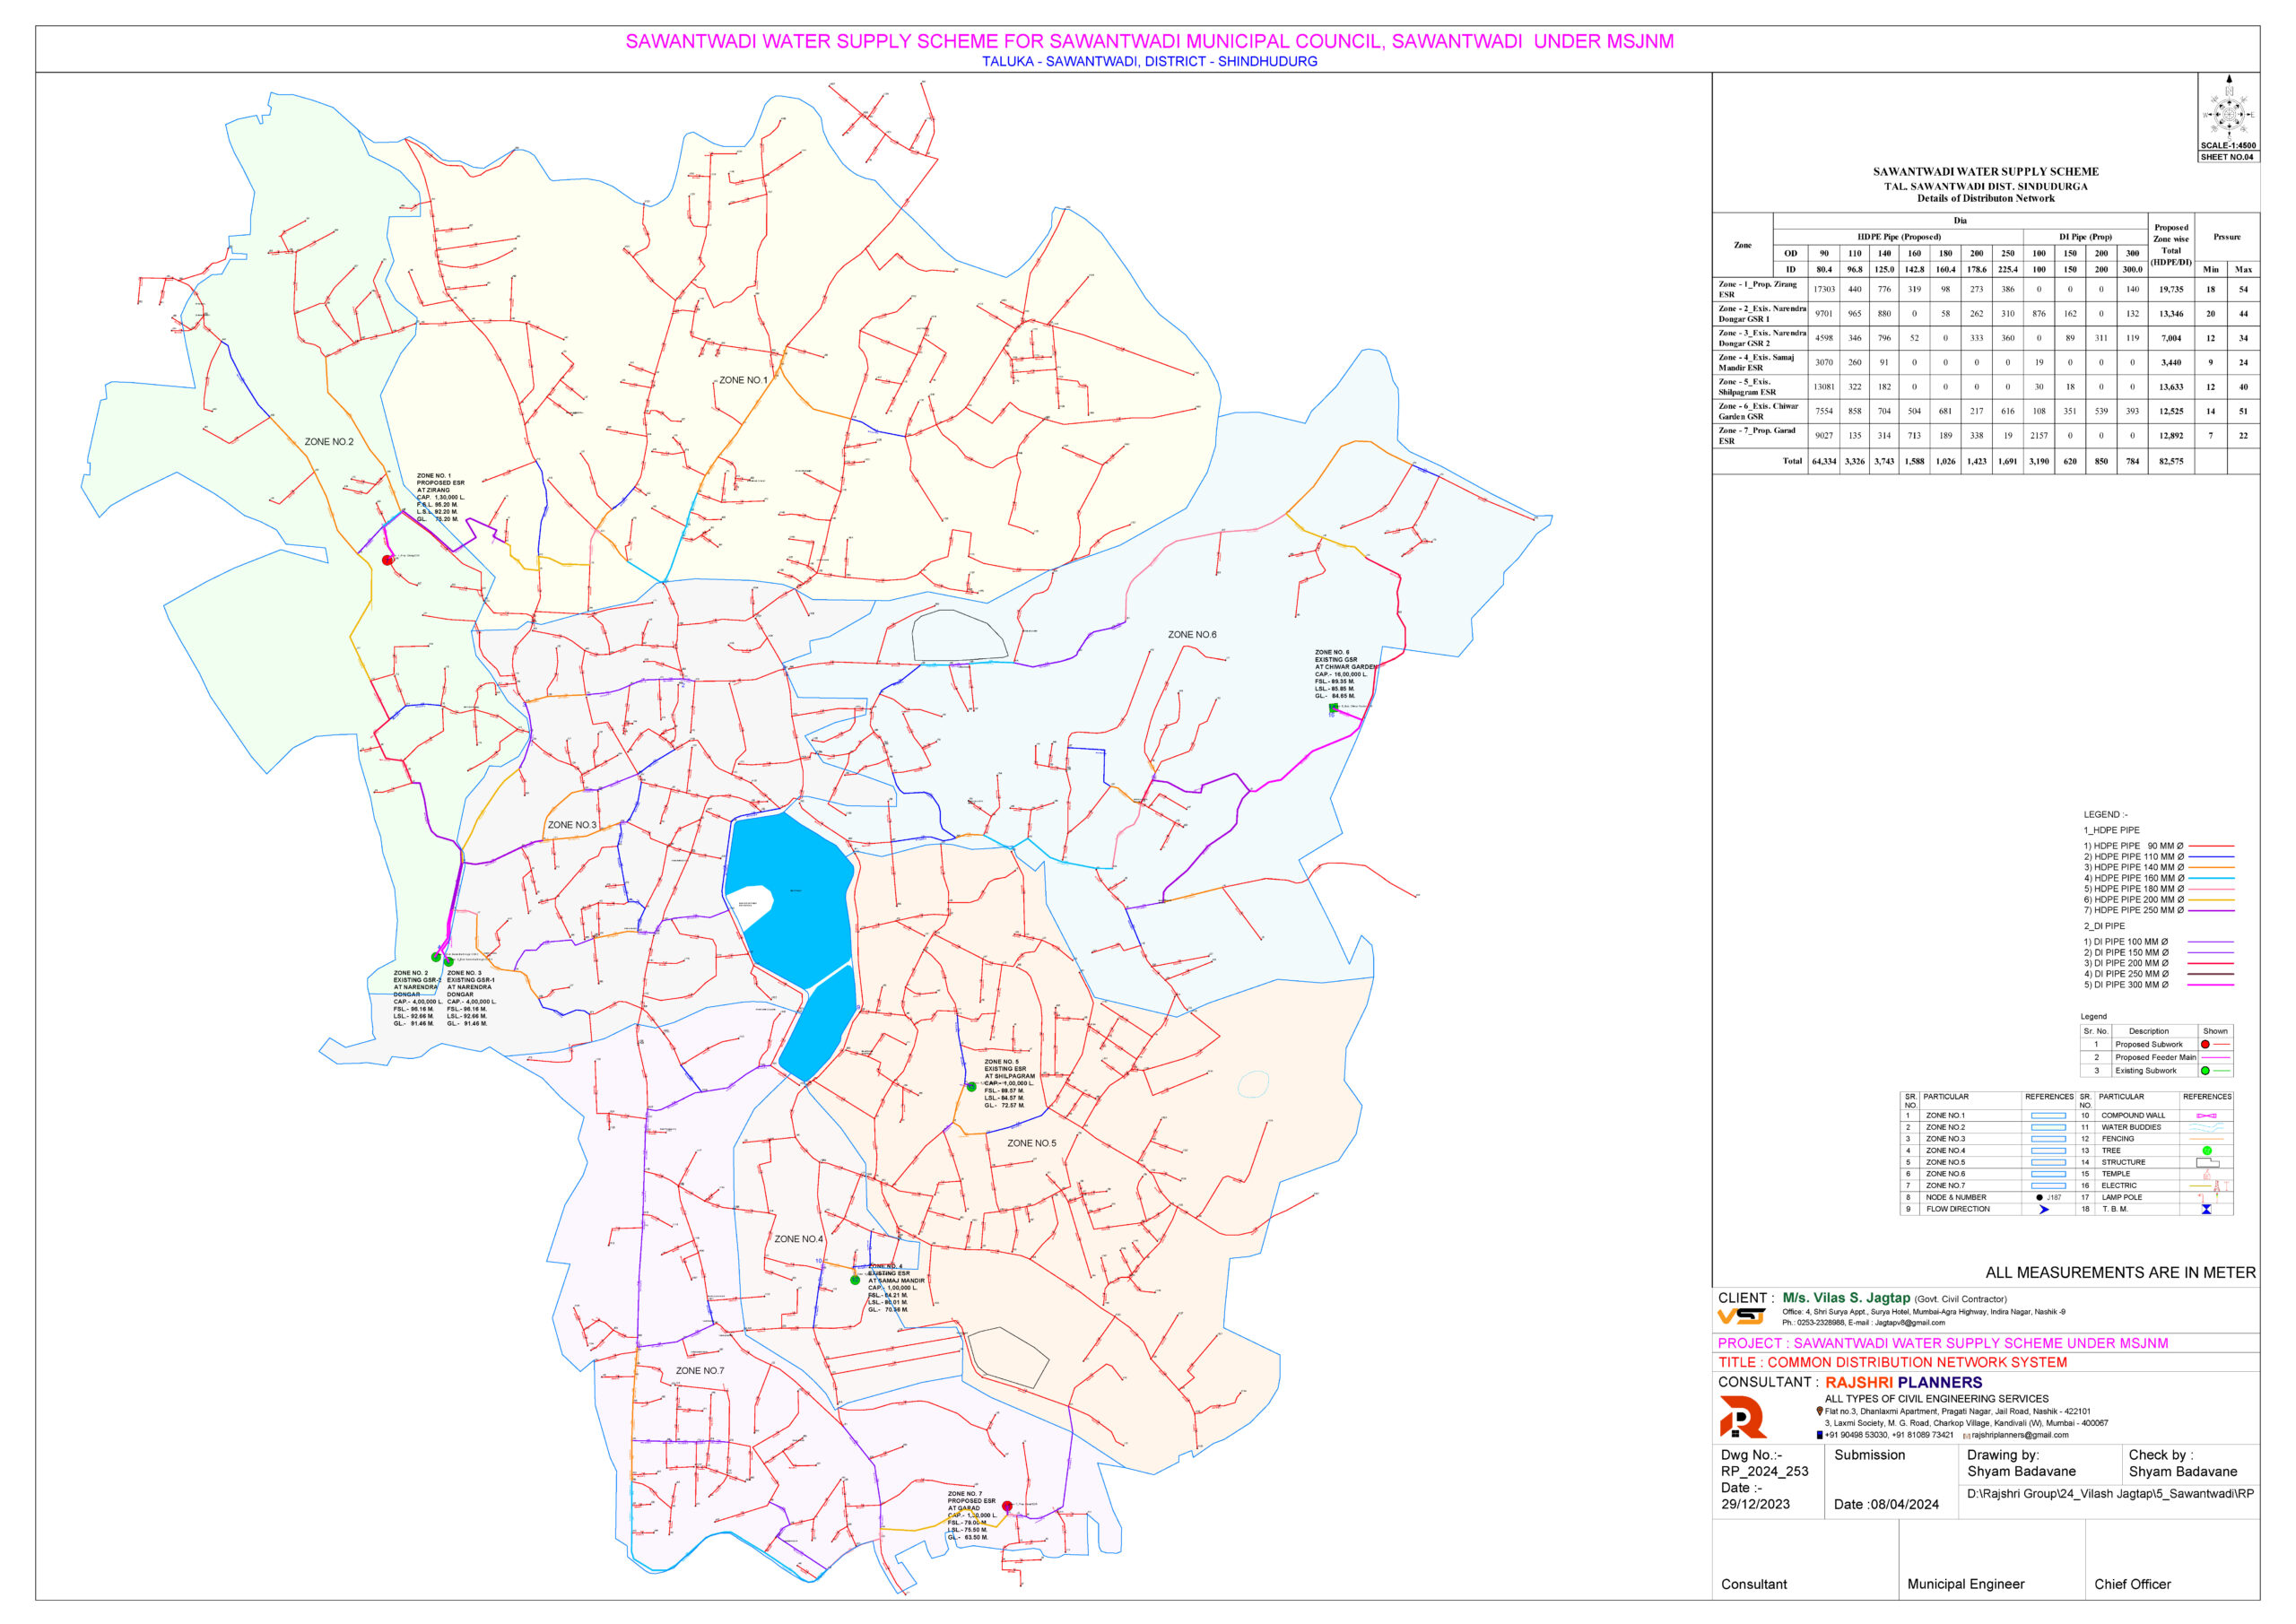Click the DI PIPE 300 MM magenta line sample
The width and height of the screenshot is (2296, 1624).
[x=2210, y=985]
